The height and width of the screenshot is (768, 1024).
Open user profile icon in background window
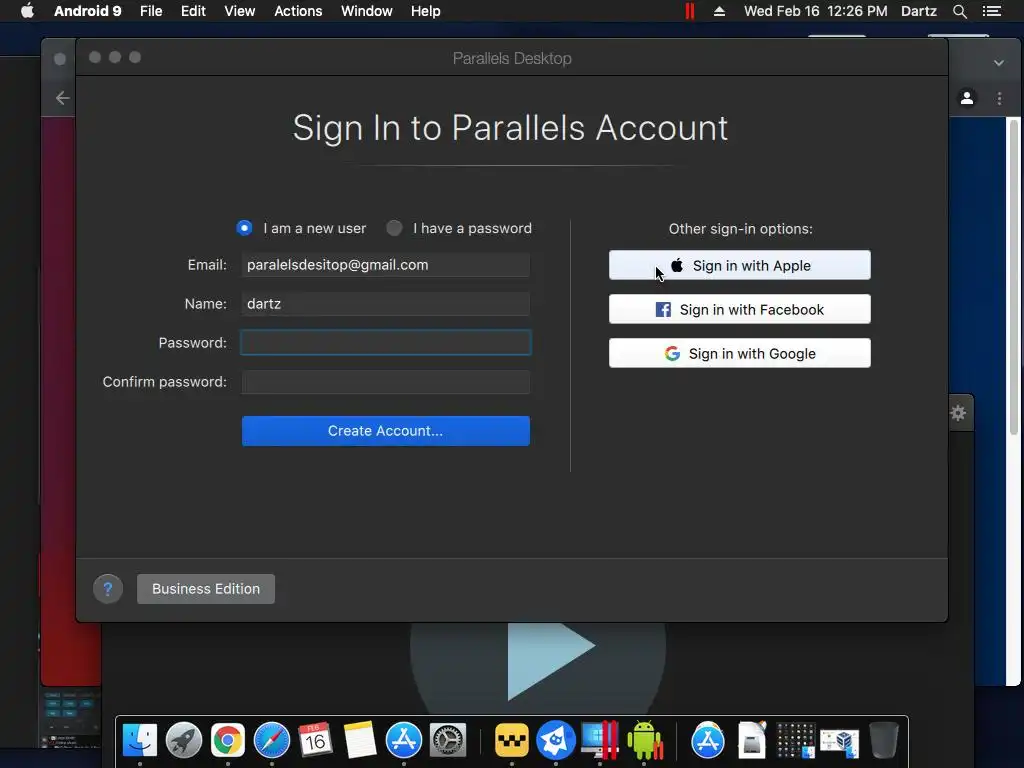click(967, 98)
